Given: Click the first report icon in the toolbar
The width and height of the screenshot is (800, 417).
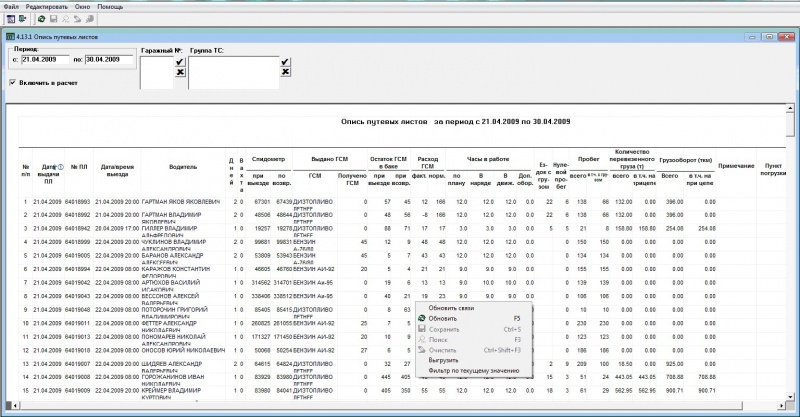Looking at the screenshot, I should [10, 19].
